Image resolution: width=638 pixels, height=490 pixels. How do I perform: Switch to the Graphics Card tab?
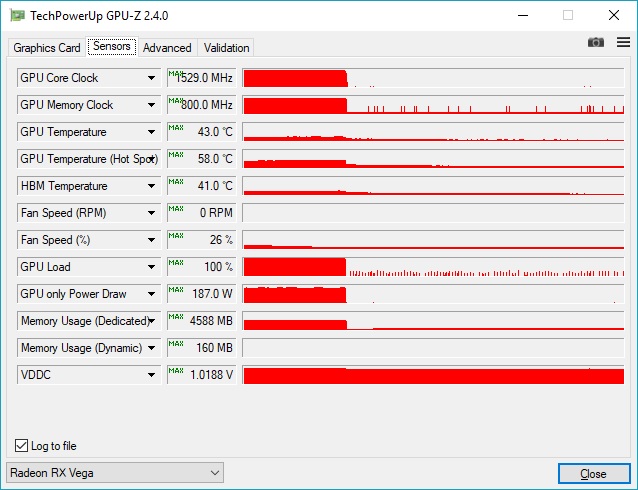pos(47,48)
